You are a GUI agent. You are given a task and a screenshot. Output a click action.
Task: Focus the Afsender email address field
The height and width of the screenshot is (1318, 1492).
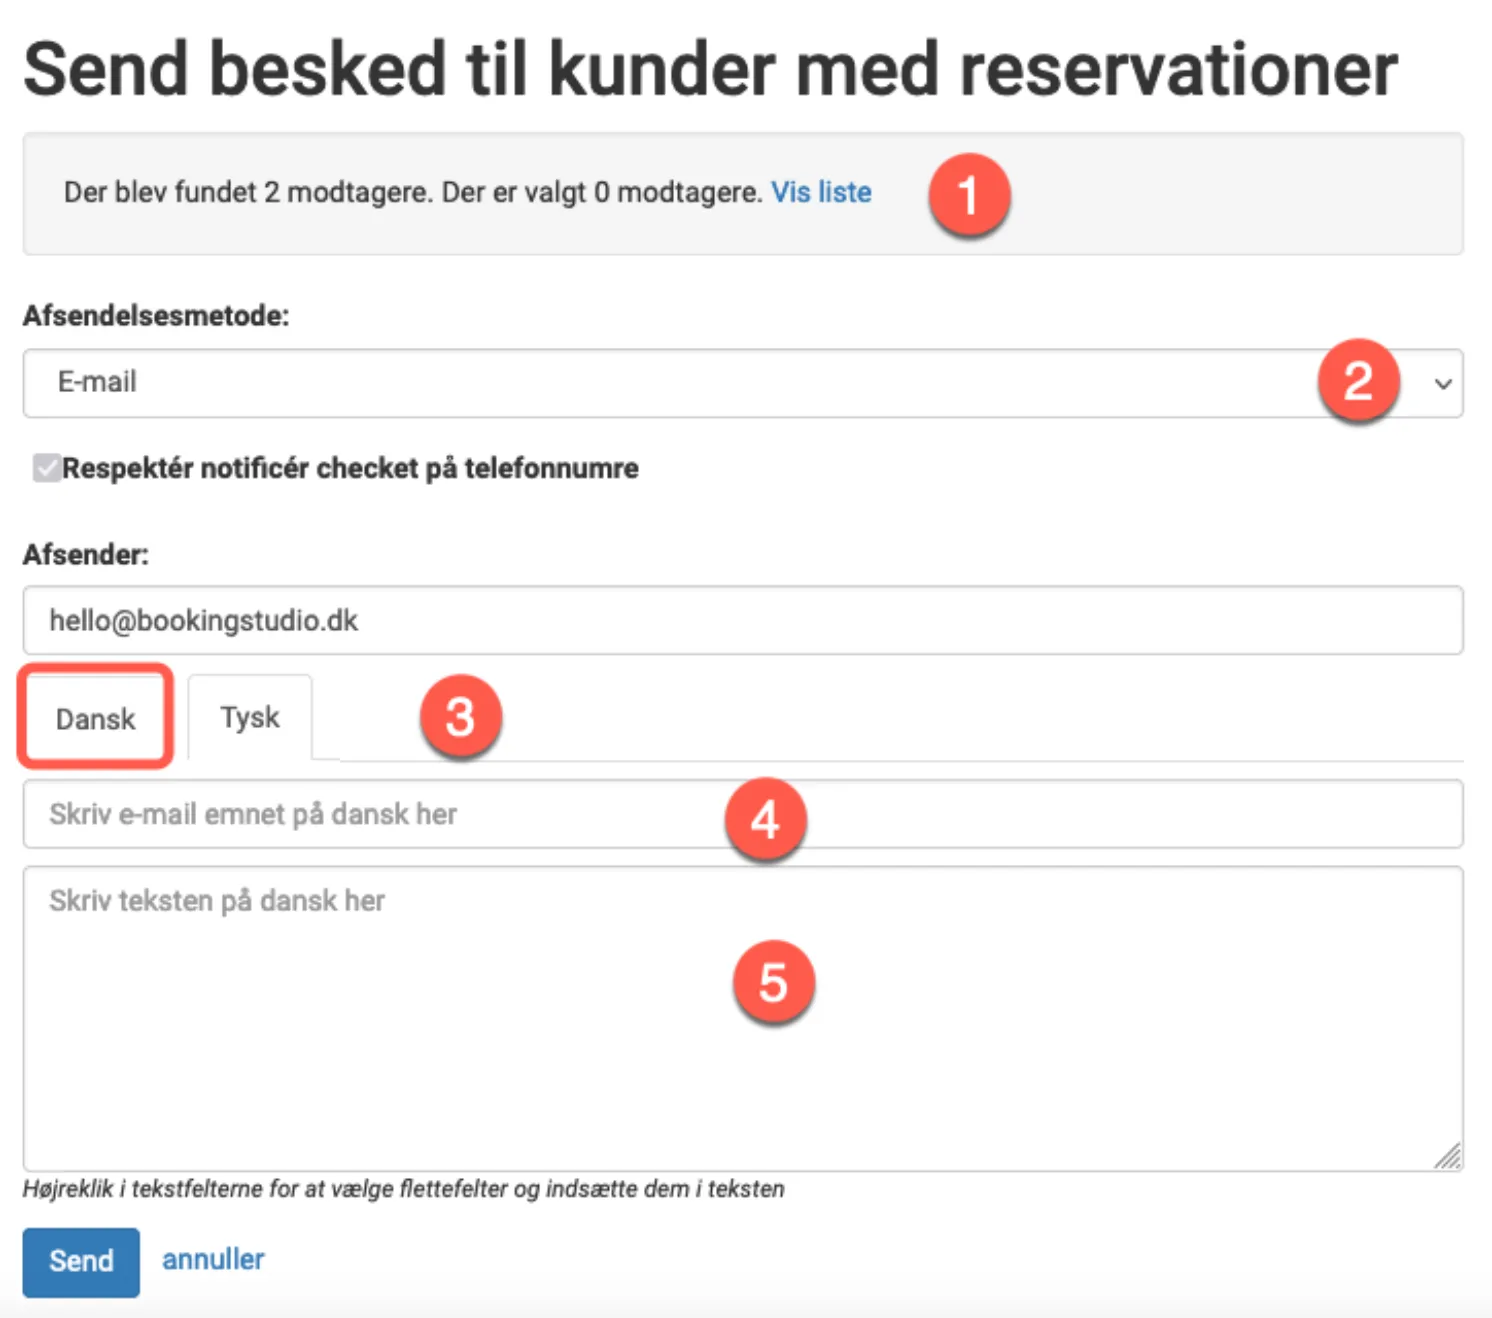pos(742,621)
